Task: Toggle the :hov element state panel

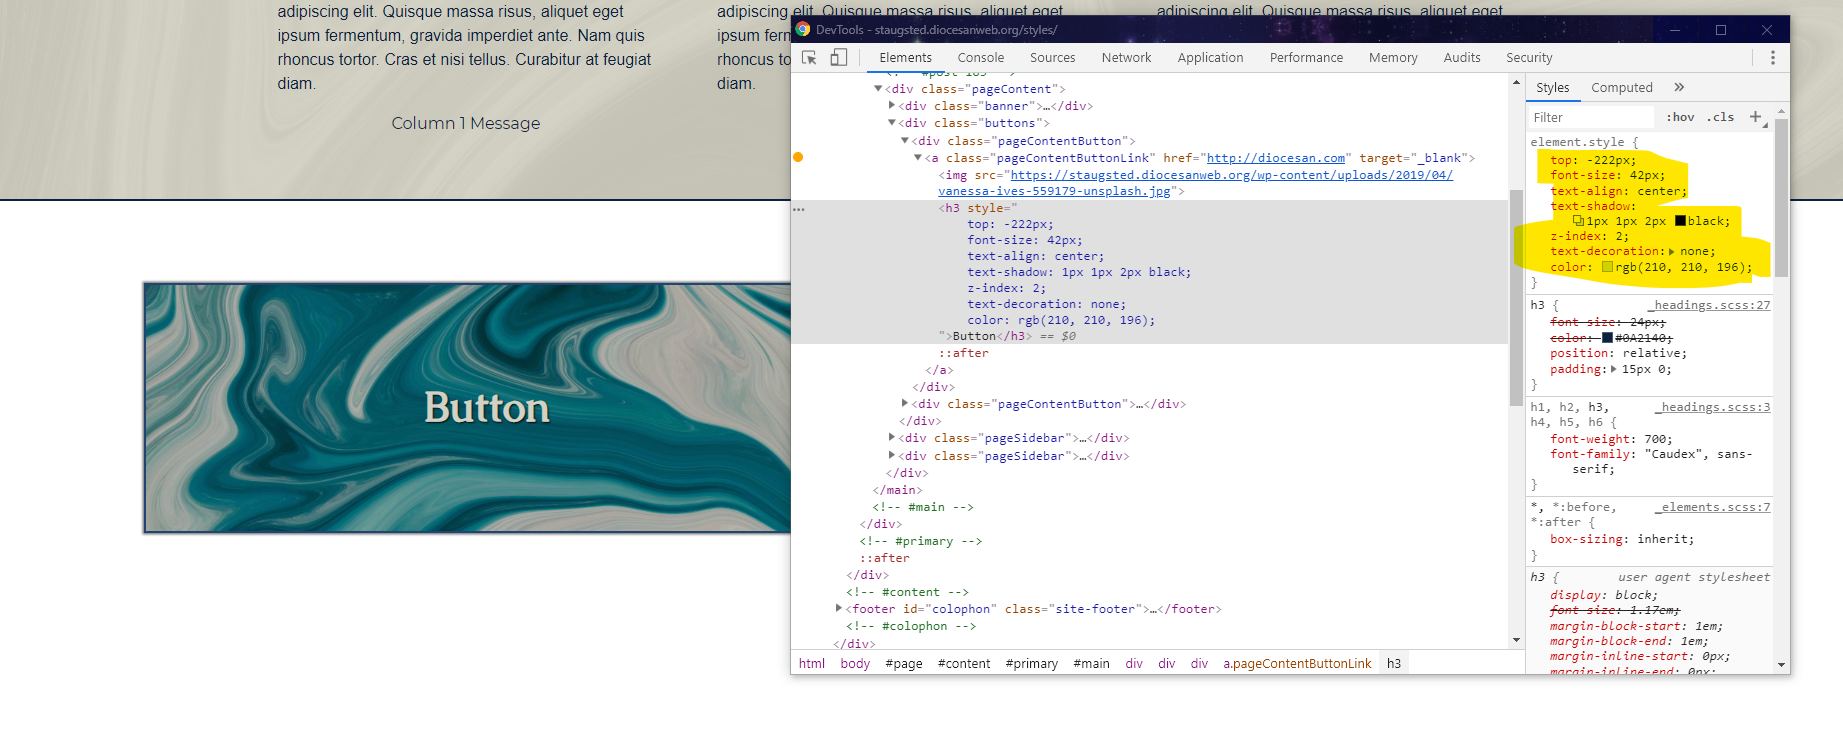Action: click(1680, 117)
